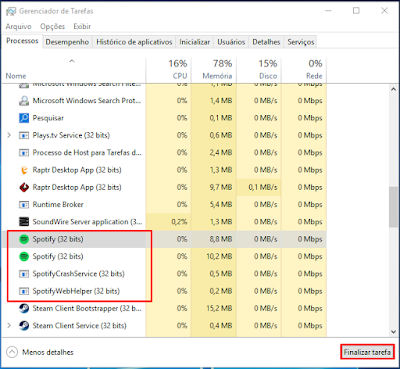Click the 0,1 MB/s disk value

[263, 187]
